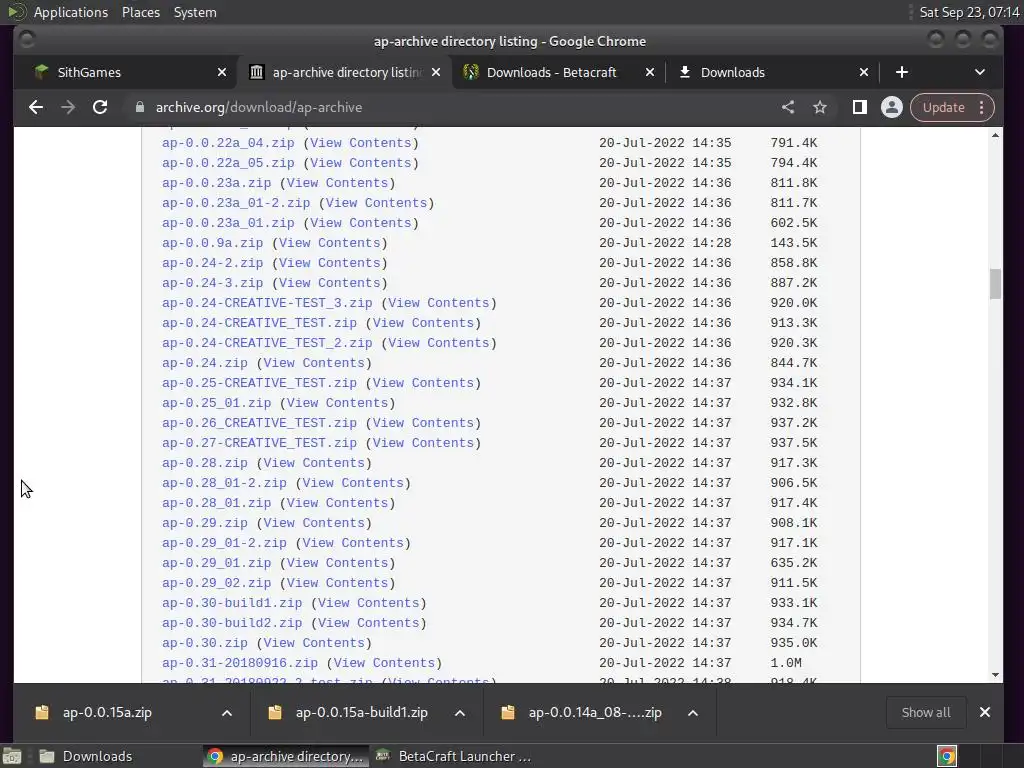The width and height of the screenshot is (1024, 768).
Task: Open a new tab with plus button
Action: (x=902, y=72)
